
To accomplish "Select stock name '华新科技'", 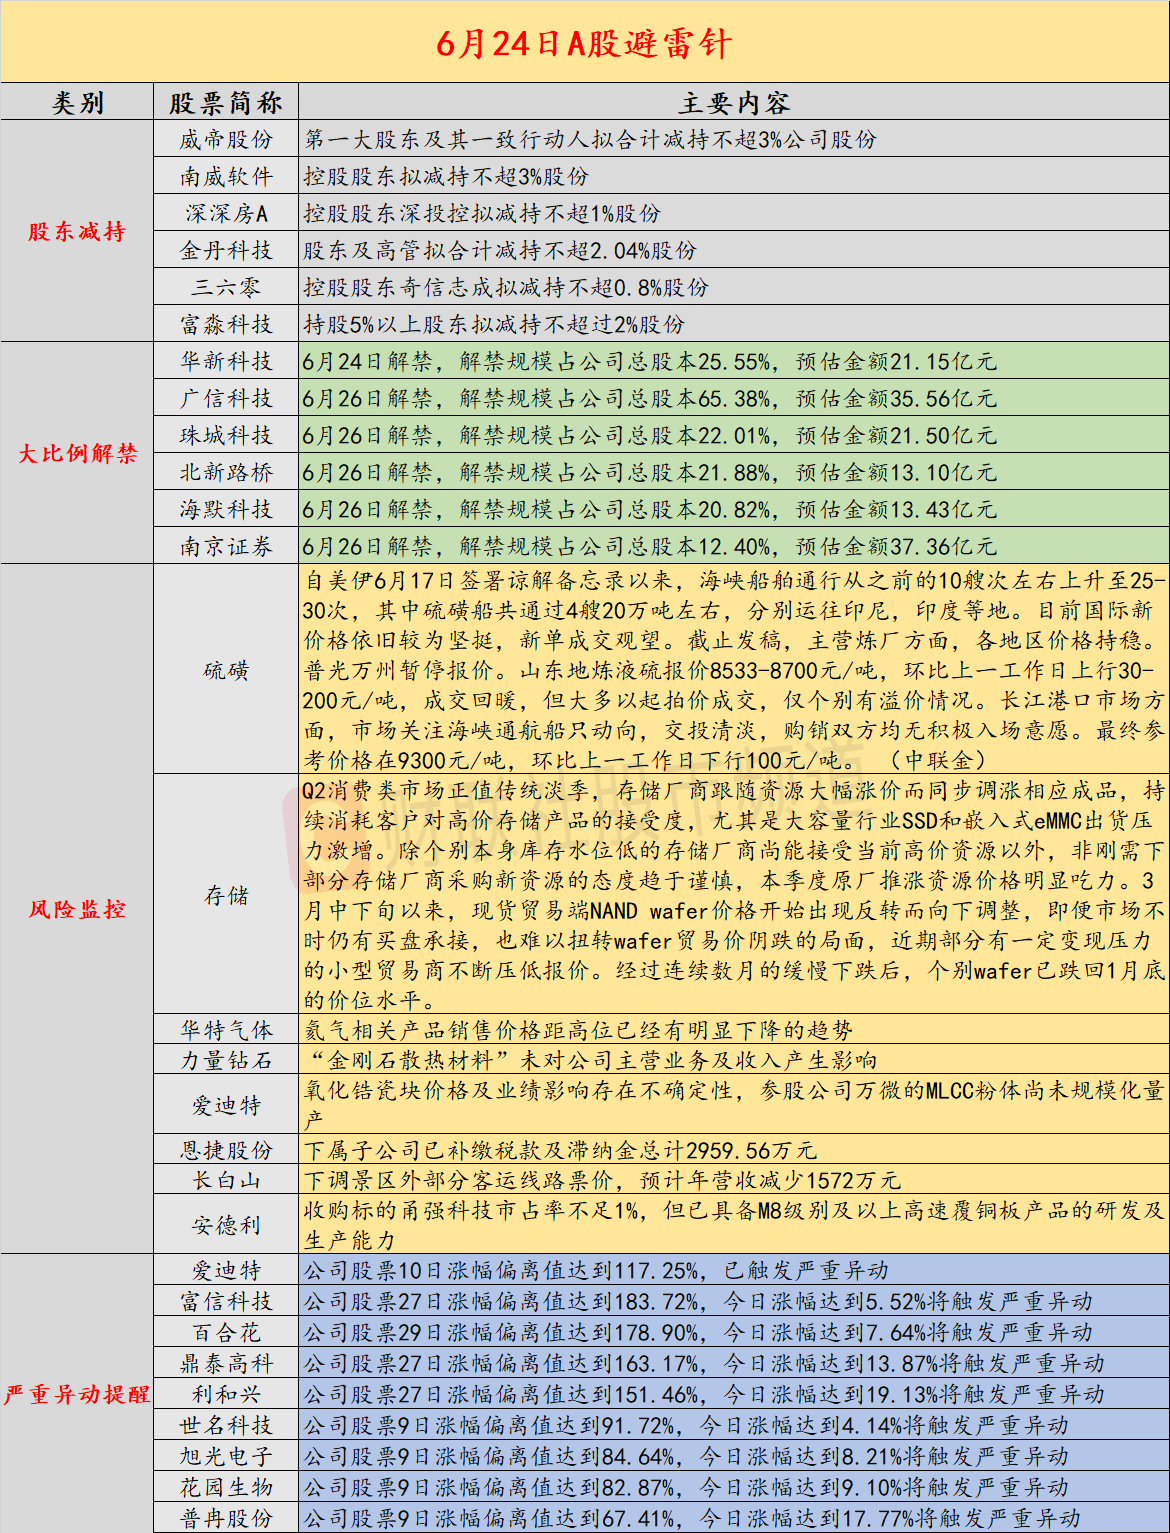I will click(226, 361).
